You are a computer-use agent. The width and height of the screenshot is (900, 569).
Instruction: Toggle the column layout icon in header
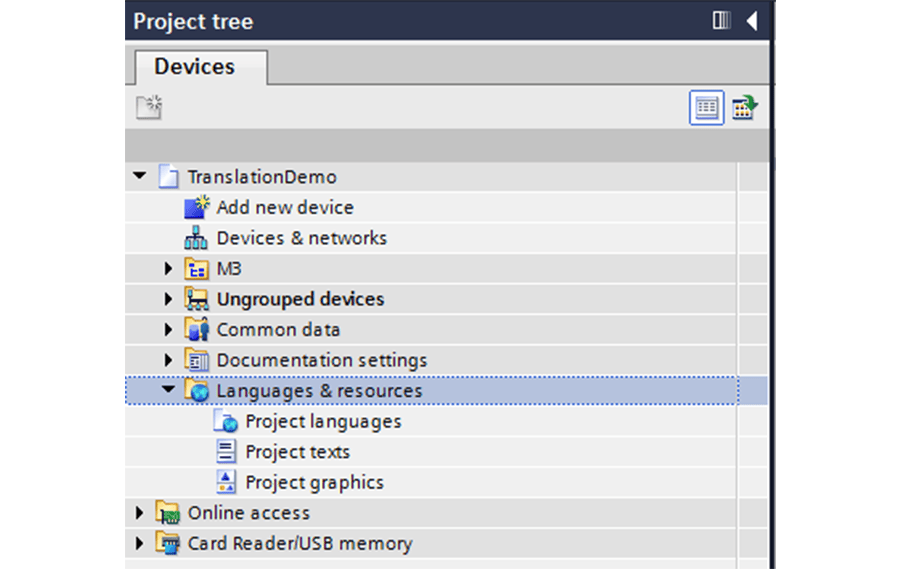pyautogui.click(x=721, y=21)
